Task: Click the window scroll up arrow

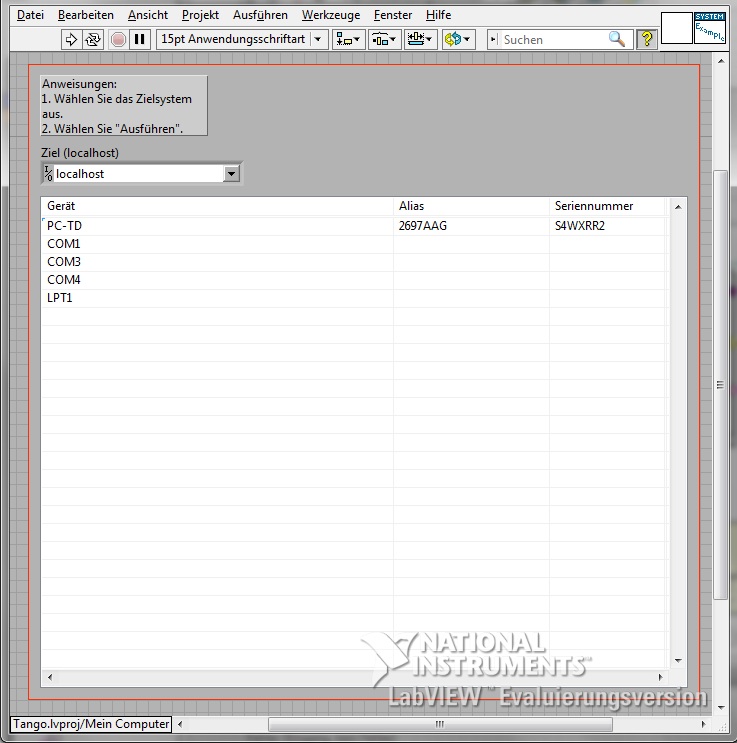Action: tap(721, 61)
